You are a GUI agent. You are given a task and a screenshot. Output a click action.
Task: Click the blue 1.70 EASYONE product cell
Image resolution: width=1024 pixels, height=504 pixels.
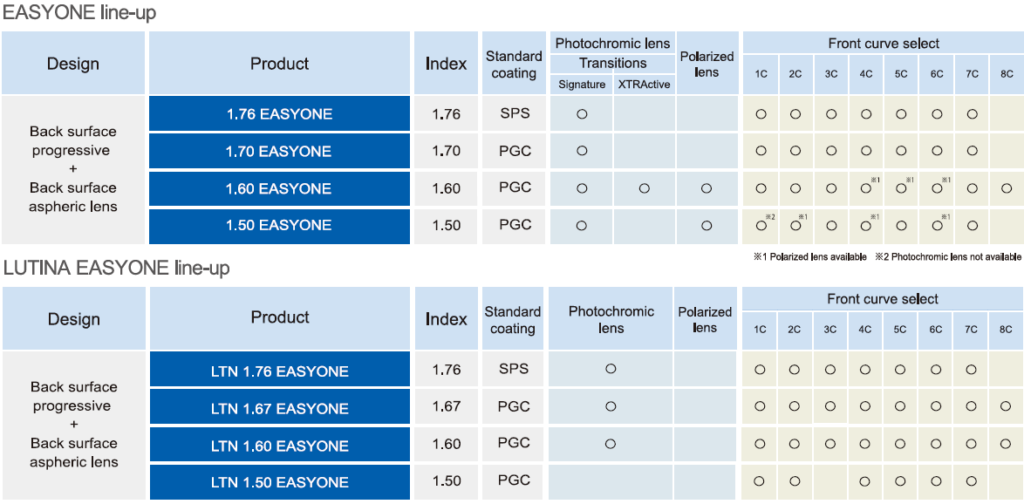pyautogui.click(x=279, y=151)
